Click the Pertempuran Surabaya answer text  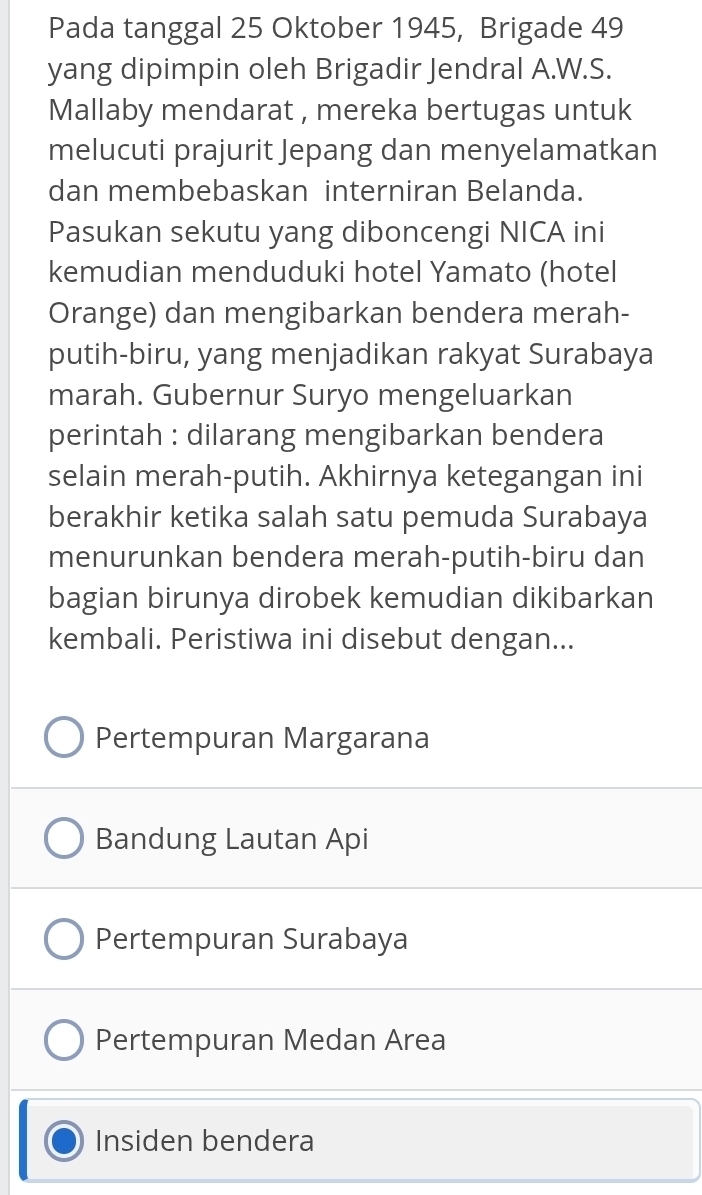point(252,939)
